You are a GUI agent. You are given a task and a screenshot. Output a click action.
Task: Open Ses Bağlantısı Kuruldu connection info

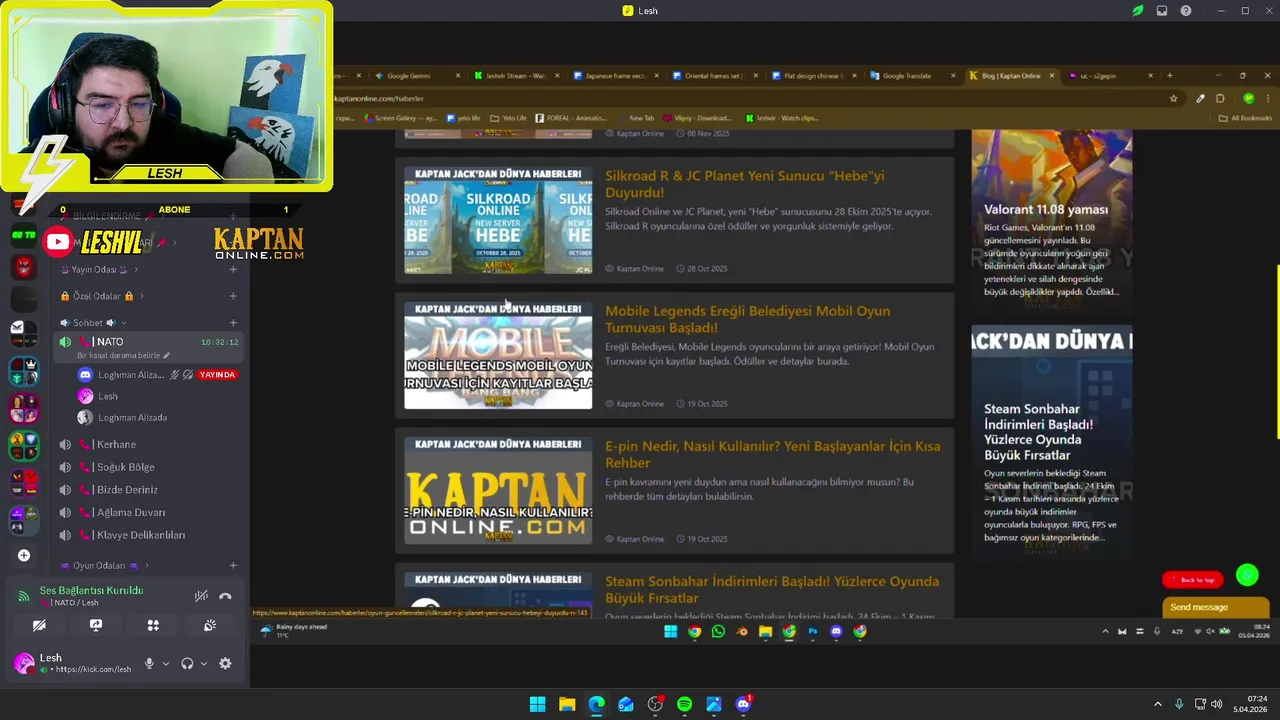pos(91,590)
